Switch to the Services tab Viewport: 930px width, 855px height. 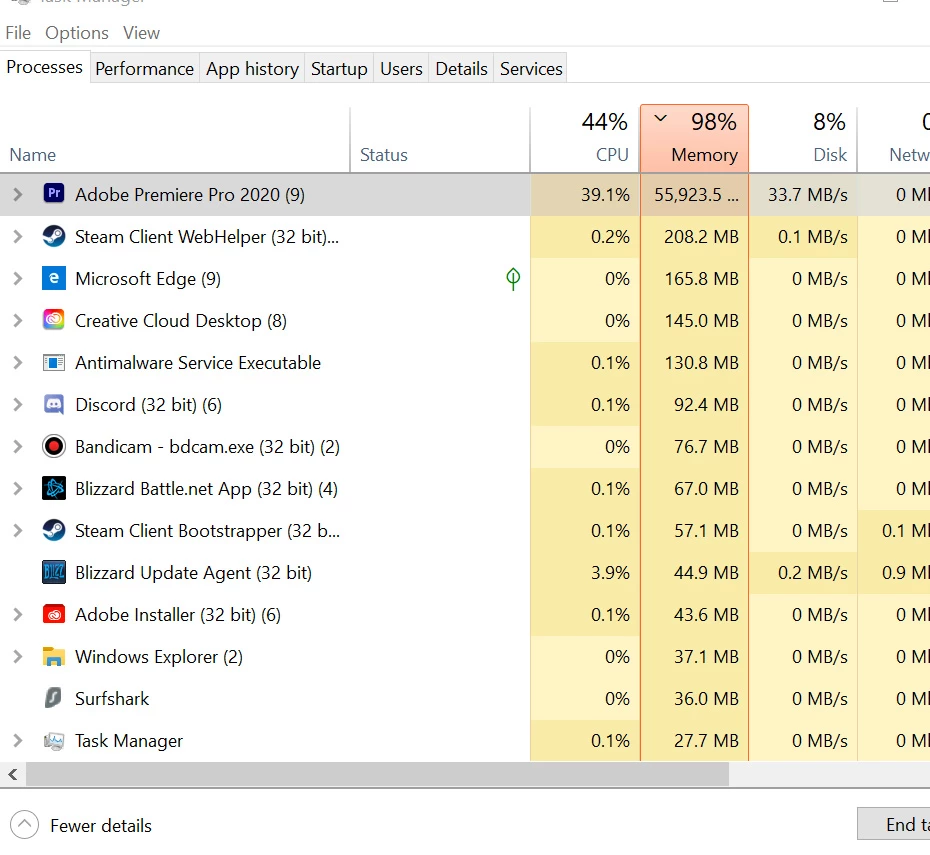[531, 69]
